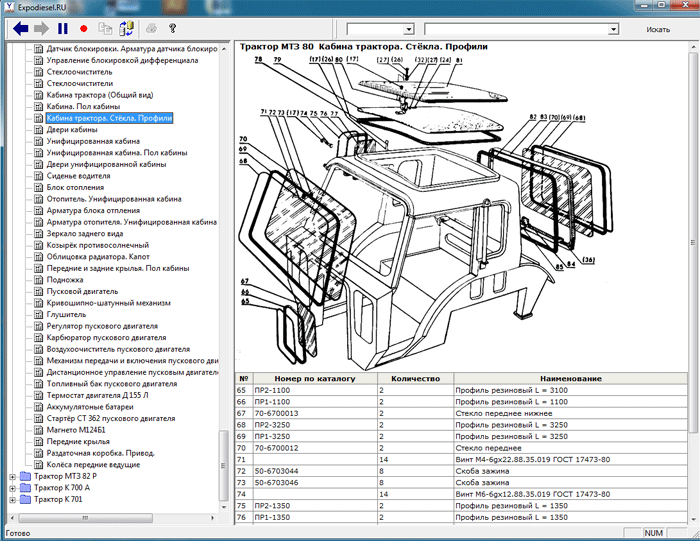Viewport: 700px width, 541px height.
Task: Open the wide search dropdown arrow
Action: [x=613, y=29]
